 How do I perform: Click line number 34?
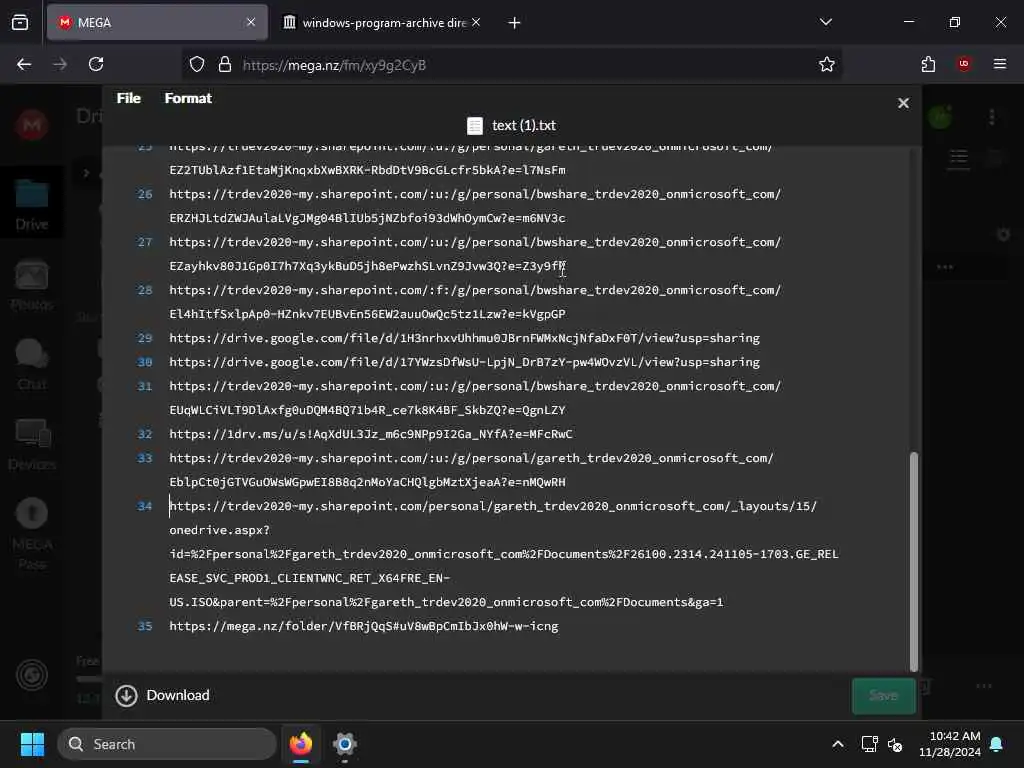tap(145, 506)
